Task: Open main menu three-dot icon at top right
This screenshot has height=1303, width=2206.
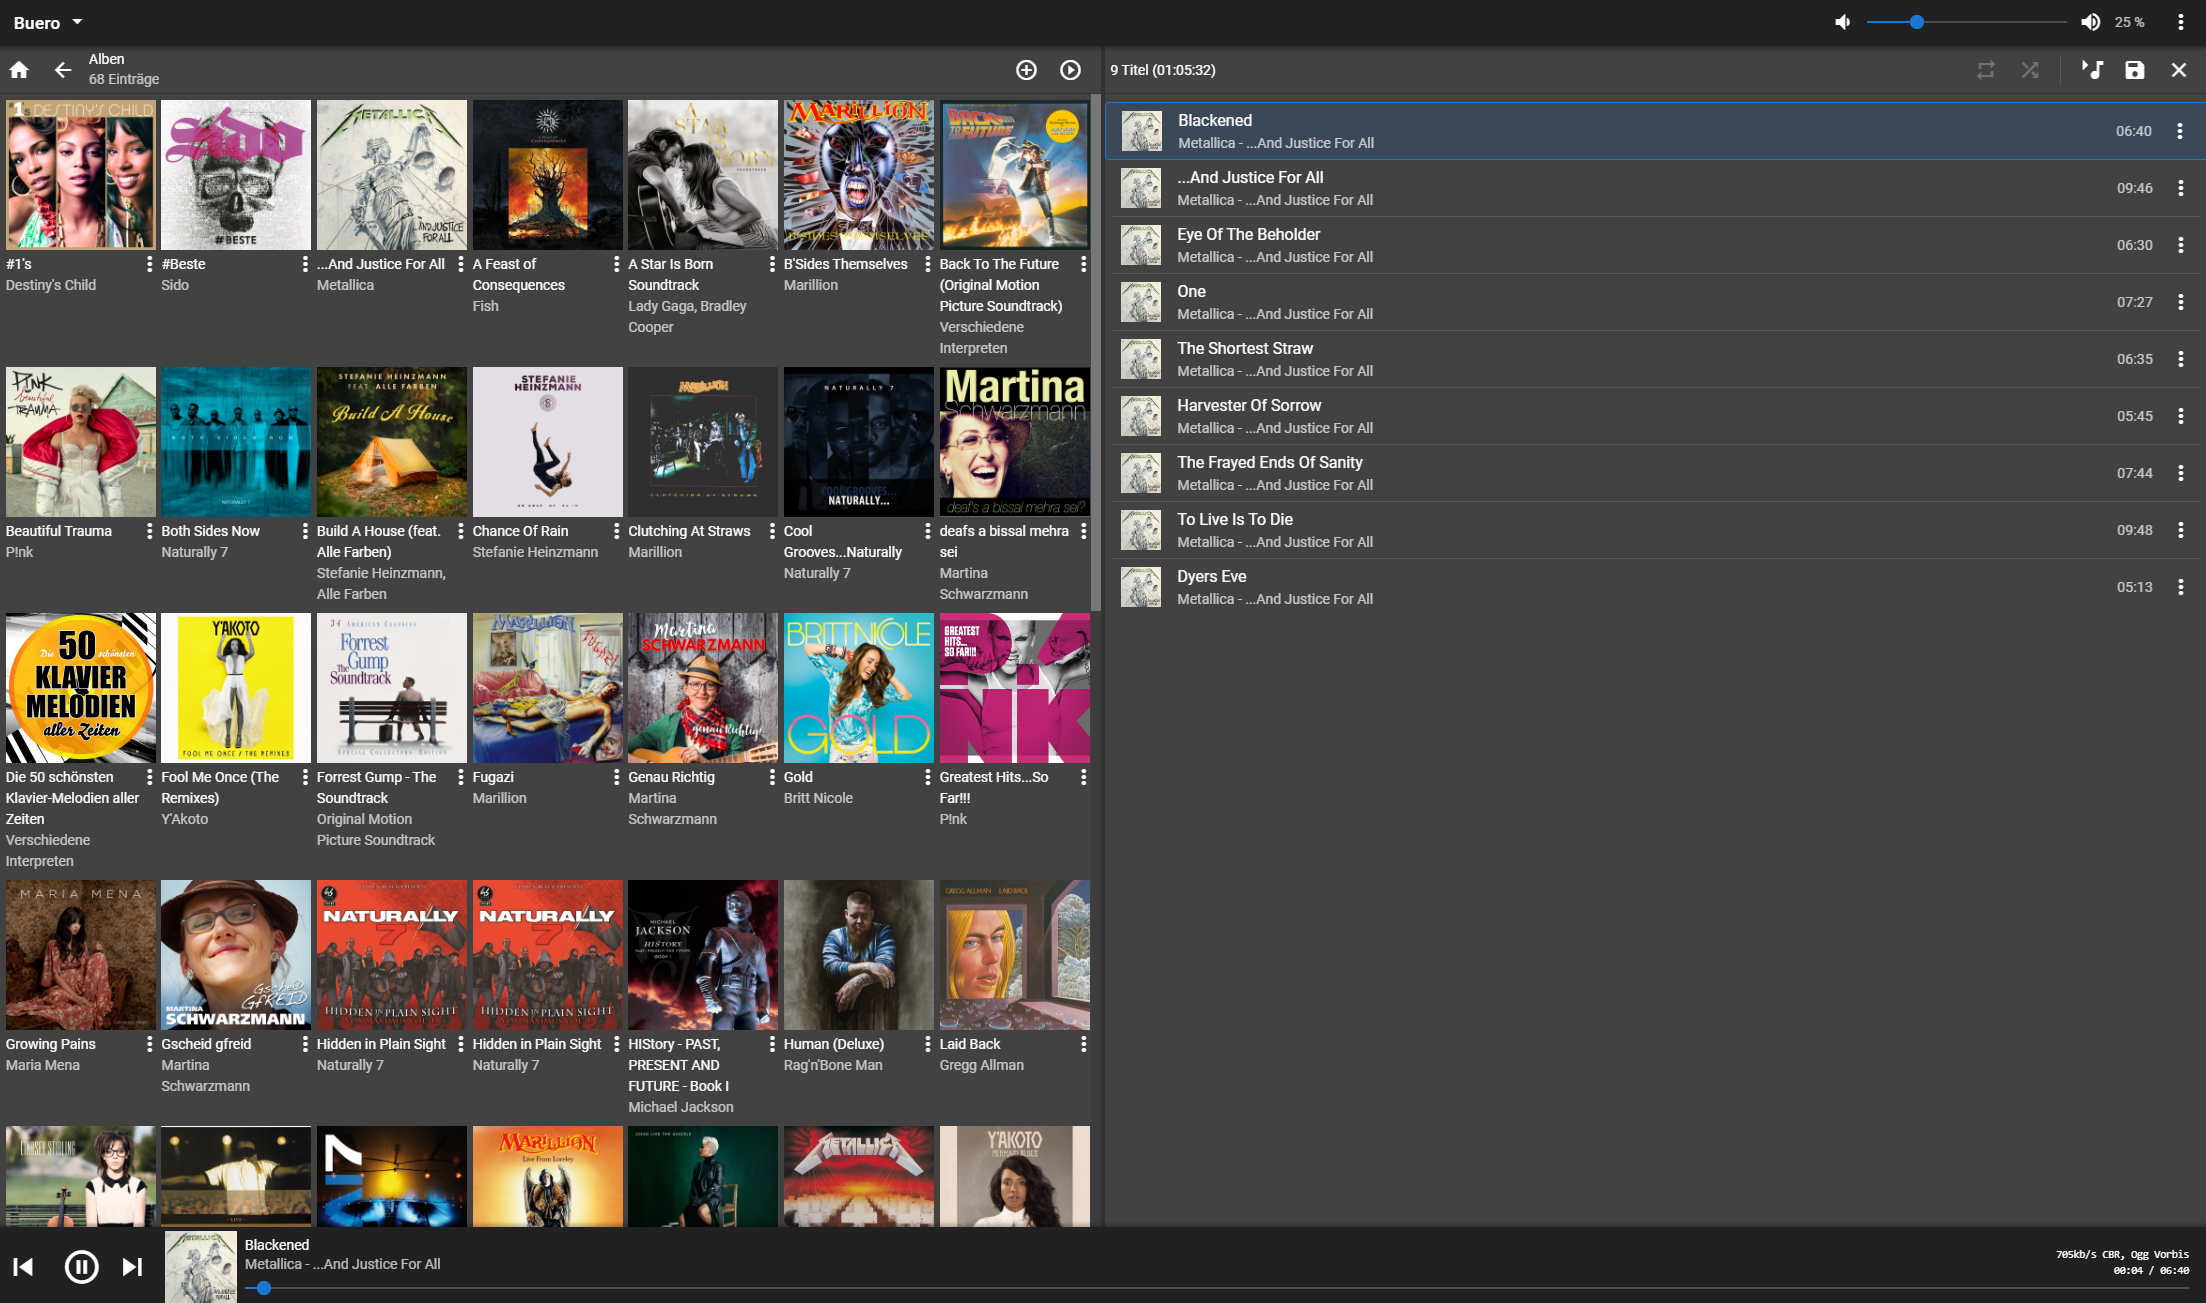Action: (2180, 22)
